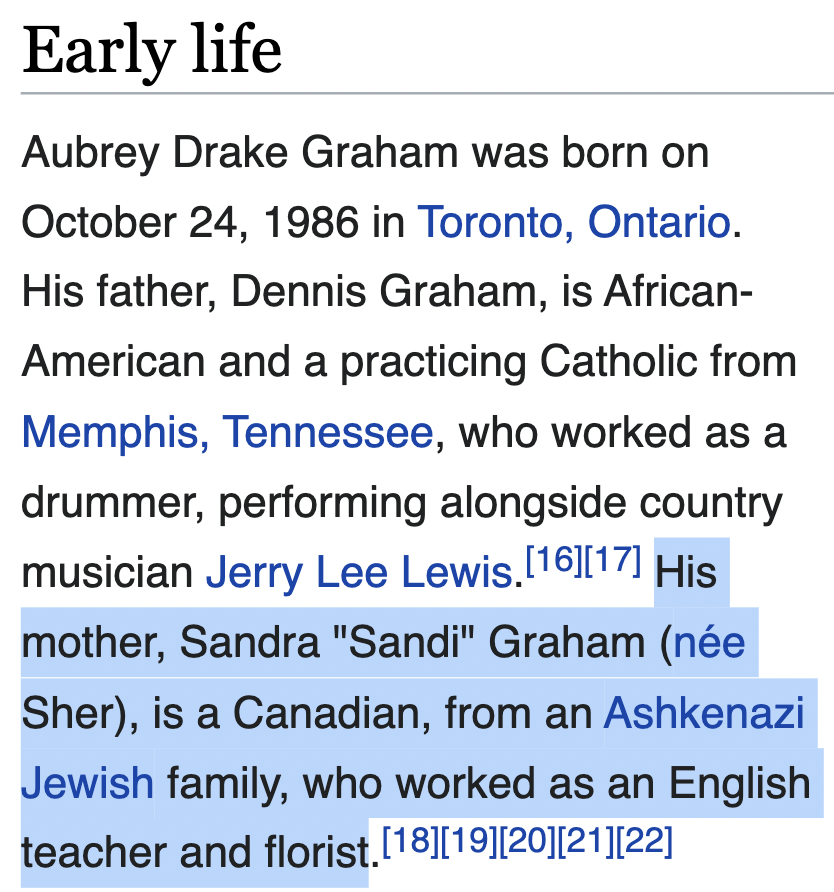Open the Ashkenazi link text
The height and width of the screenshot is (892, 834).
(704, 713)
